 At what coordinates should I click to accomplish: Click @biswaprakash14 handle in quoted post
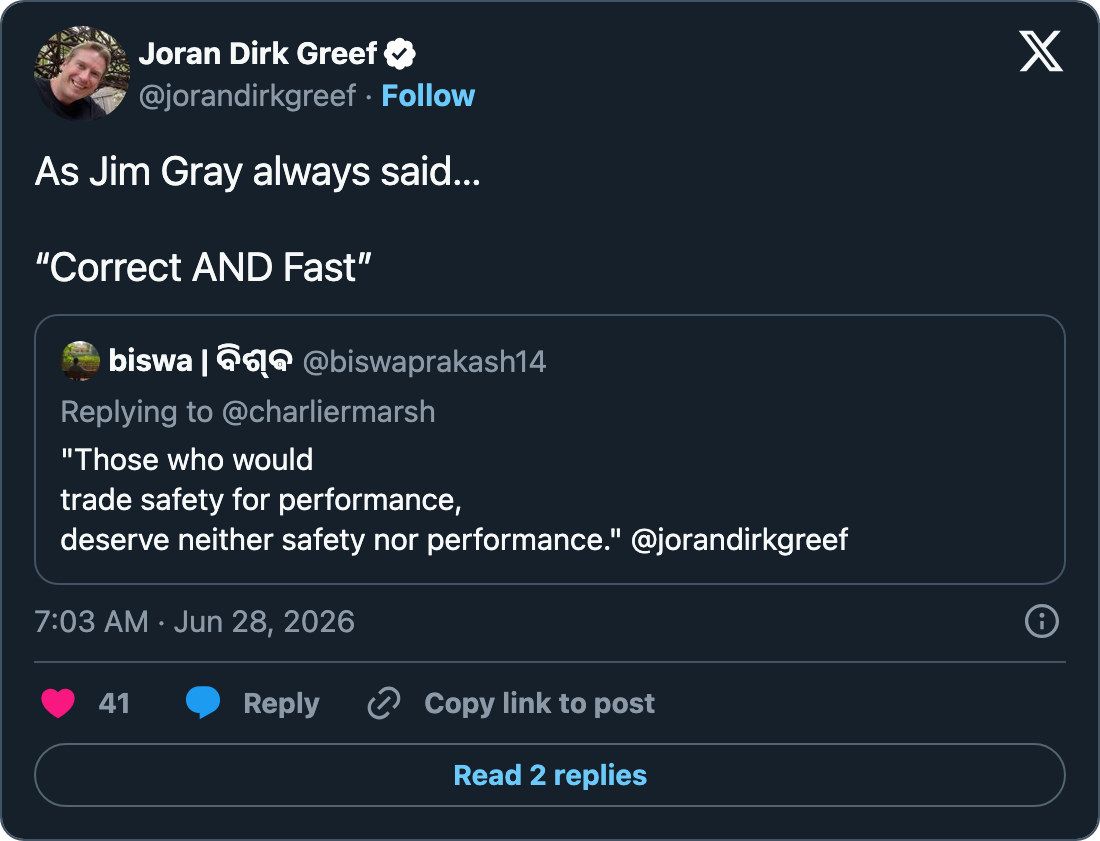point(424,362)
